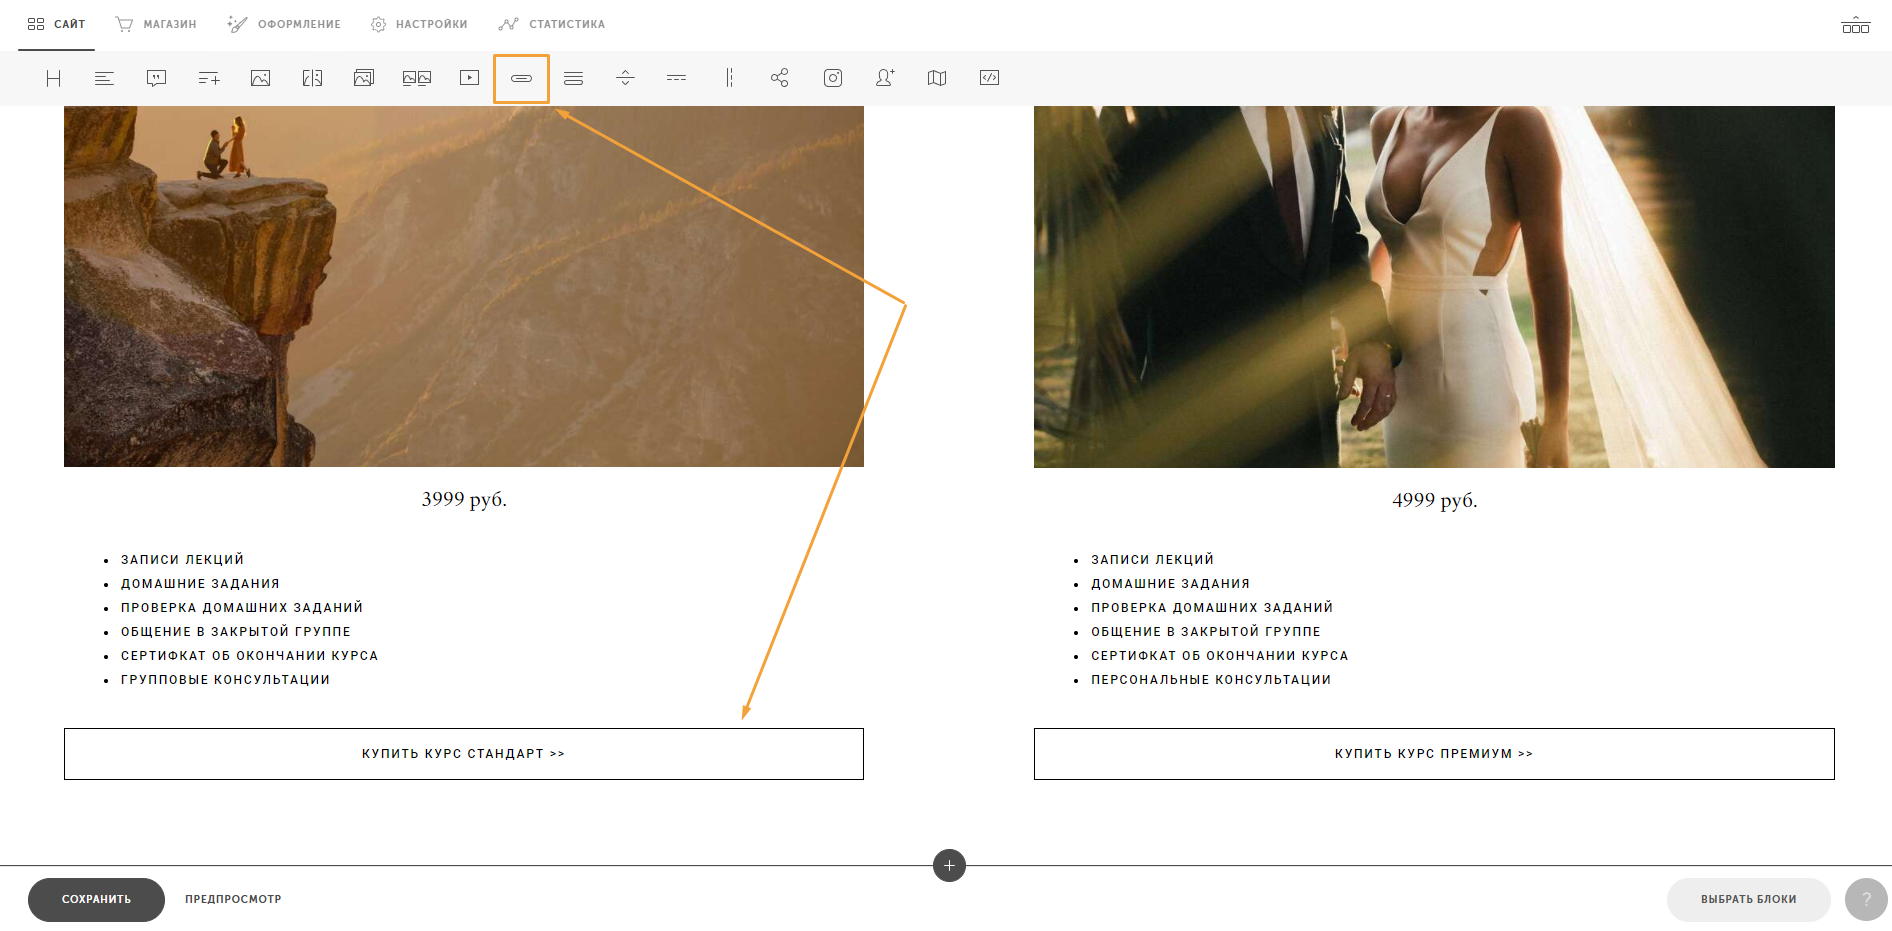Select the highlighted button block icon

click(x=521, y=78)
